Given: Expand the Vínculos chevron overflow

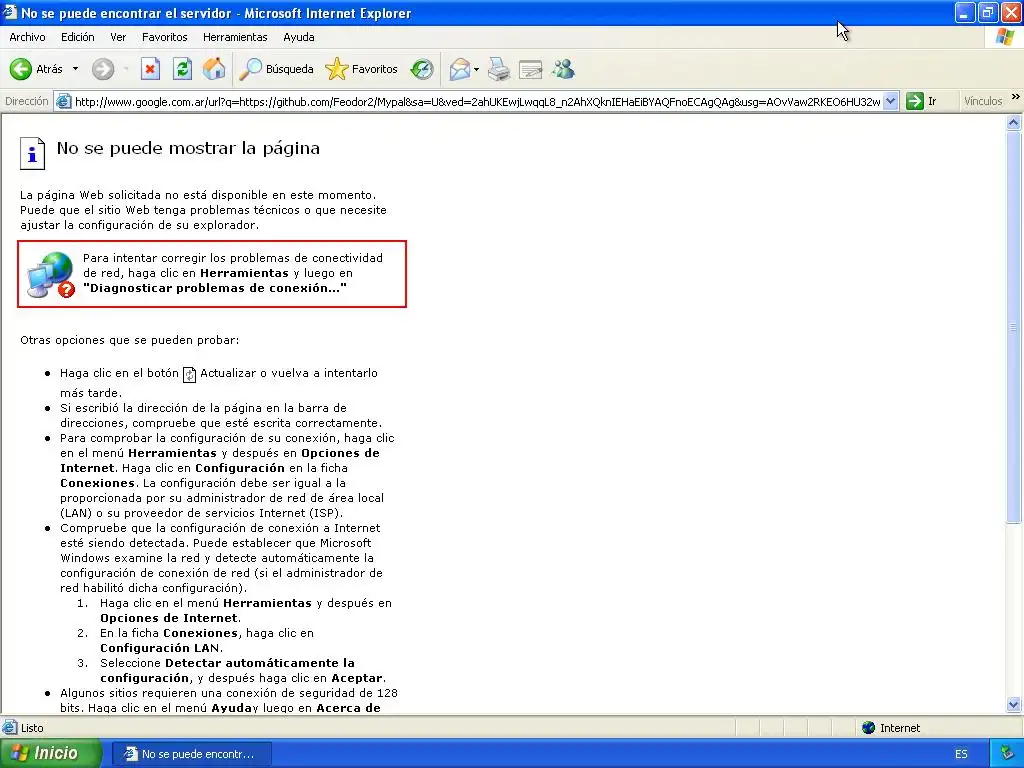Looking at the screenshot, I should click(x=1016, y=97).
